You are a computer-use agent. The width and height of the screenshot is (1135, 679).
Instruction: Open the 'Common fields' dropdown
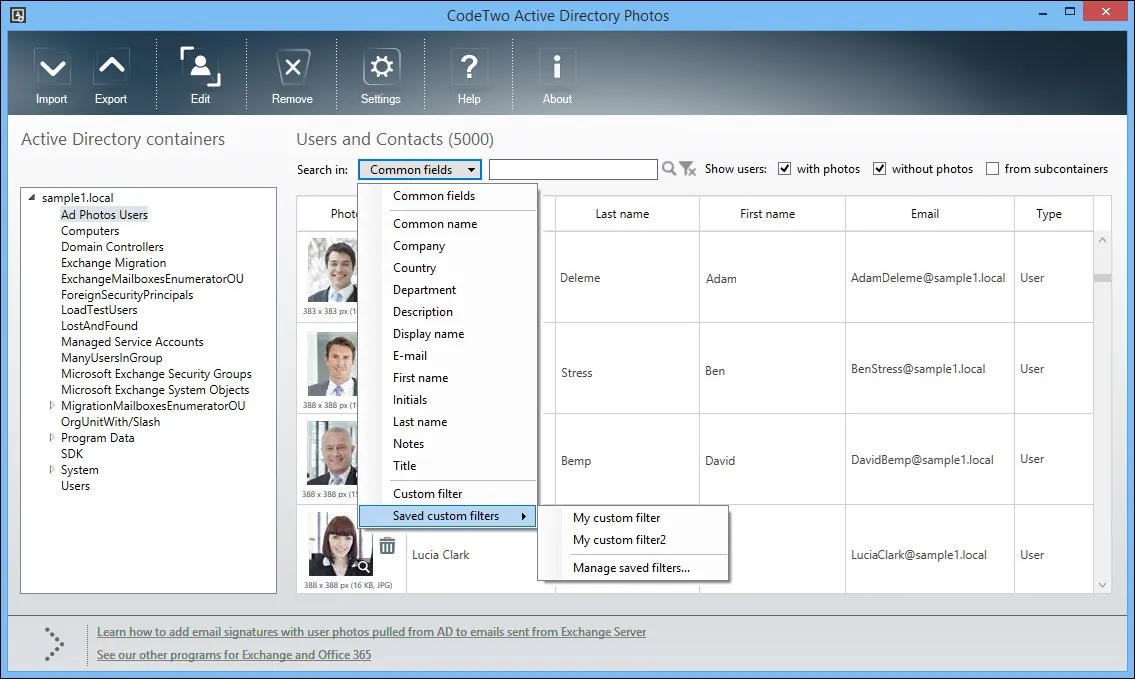click(x=419, y=168)
